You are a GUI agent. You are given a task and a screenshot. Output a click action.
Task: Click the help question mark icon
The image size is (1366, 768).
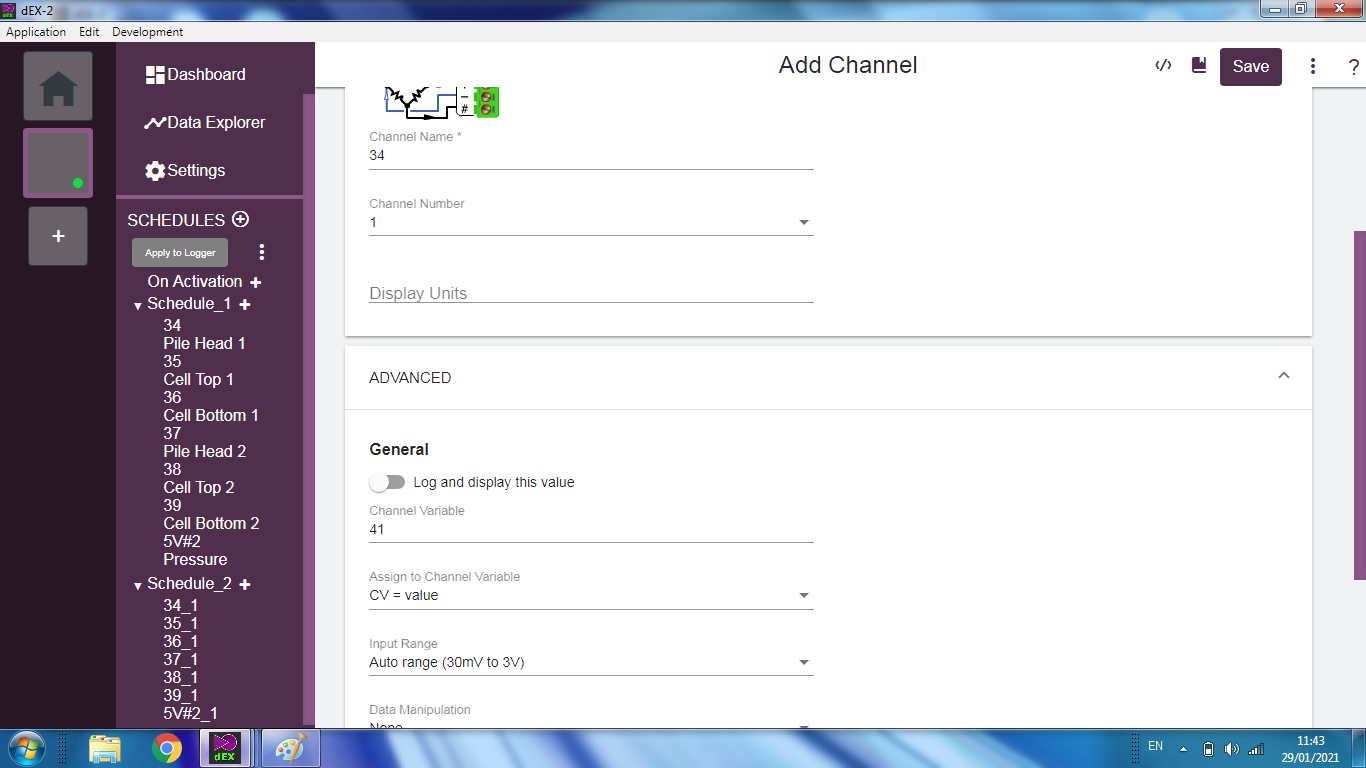(x=1354, y=67)
